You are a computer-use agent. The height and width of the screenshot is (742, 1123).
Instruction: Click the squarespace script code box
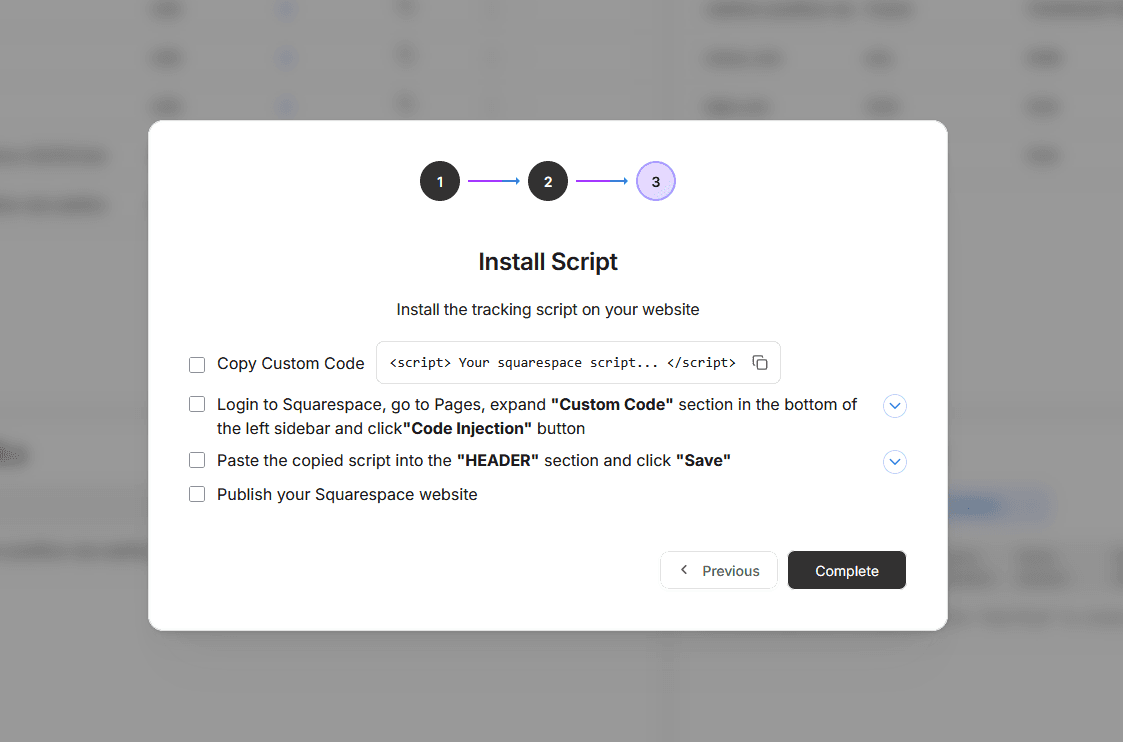(x=562, y=363)
